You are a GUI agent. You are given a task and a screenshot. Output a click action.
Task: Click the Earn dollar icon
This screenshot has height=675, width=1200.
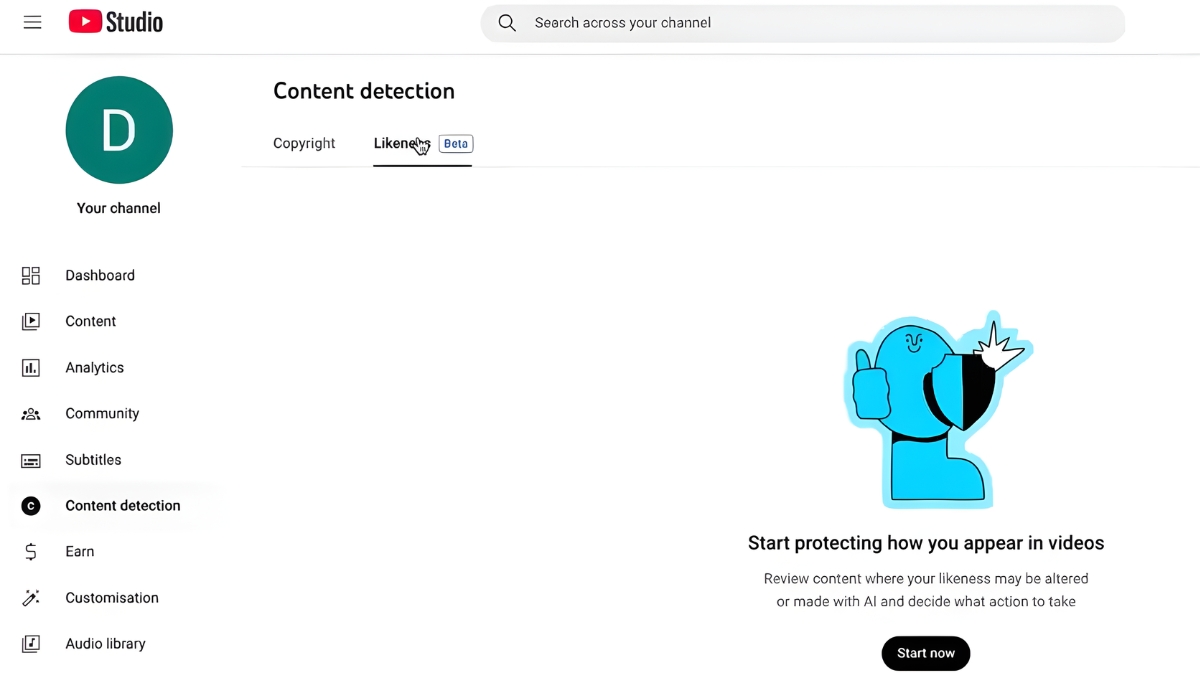tap(30, 551)
